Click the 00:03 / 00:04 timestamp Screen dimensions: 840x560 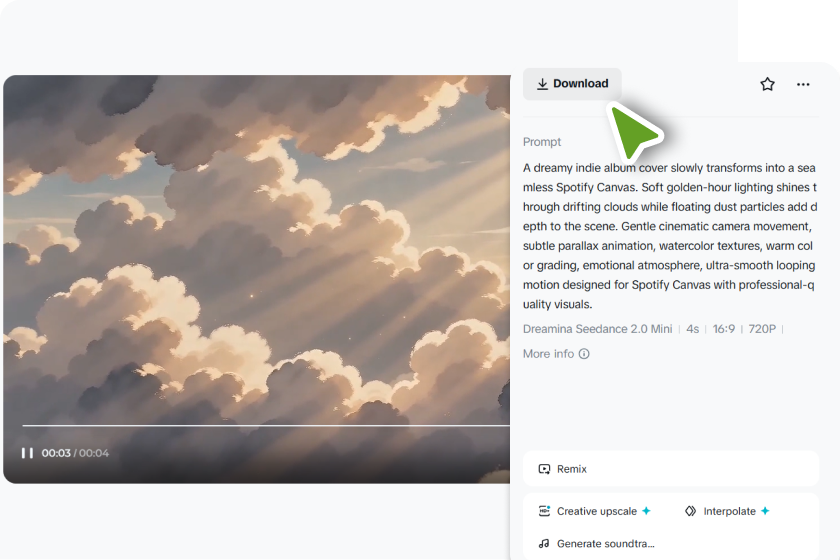(x=75, y=453)
